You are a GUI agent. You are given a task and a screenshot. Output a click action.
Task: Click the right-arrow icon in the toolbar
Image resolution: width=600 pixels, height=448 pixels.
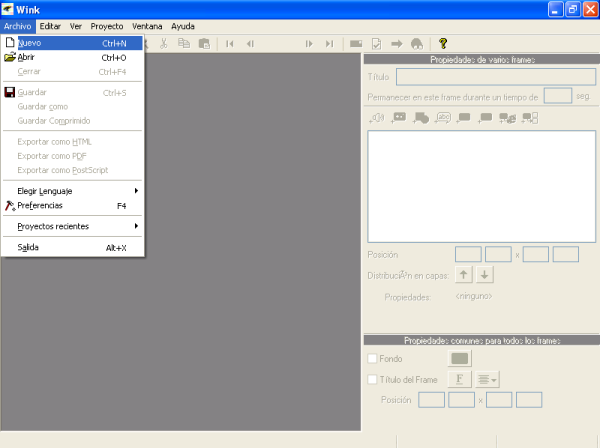396,43
